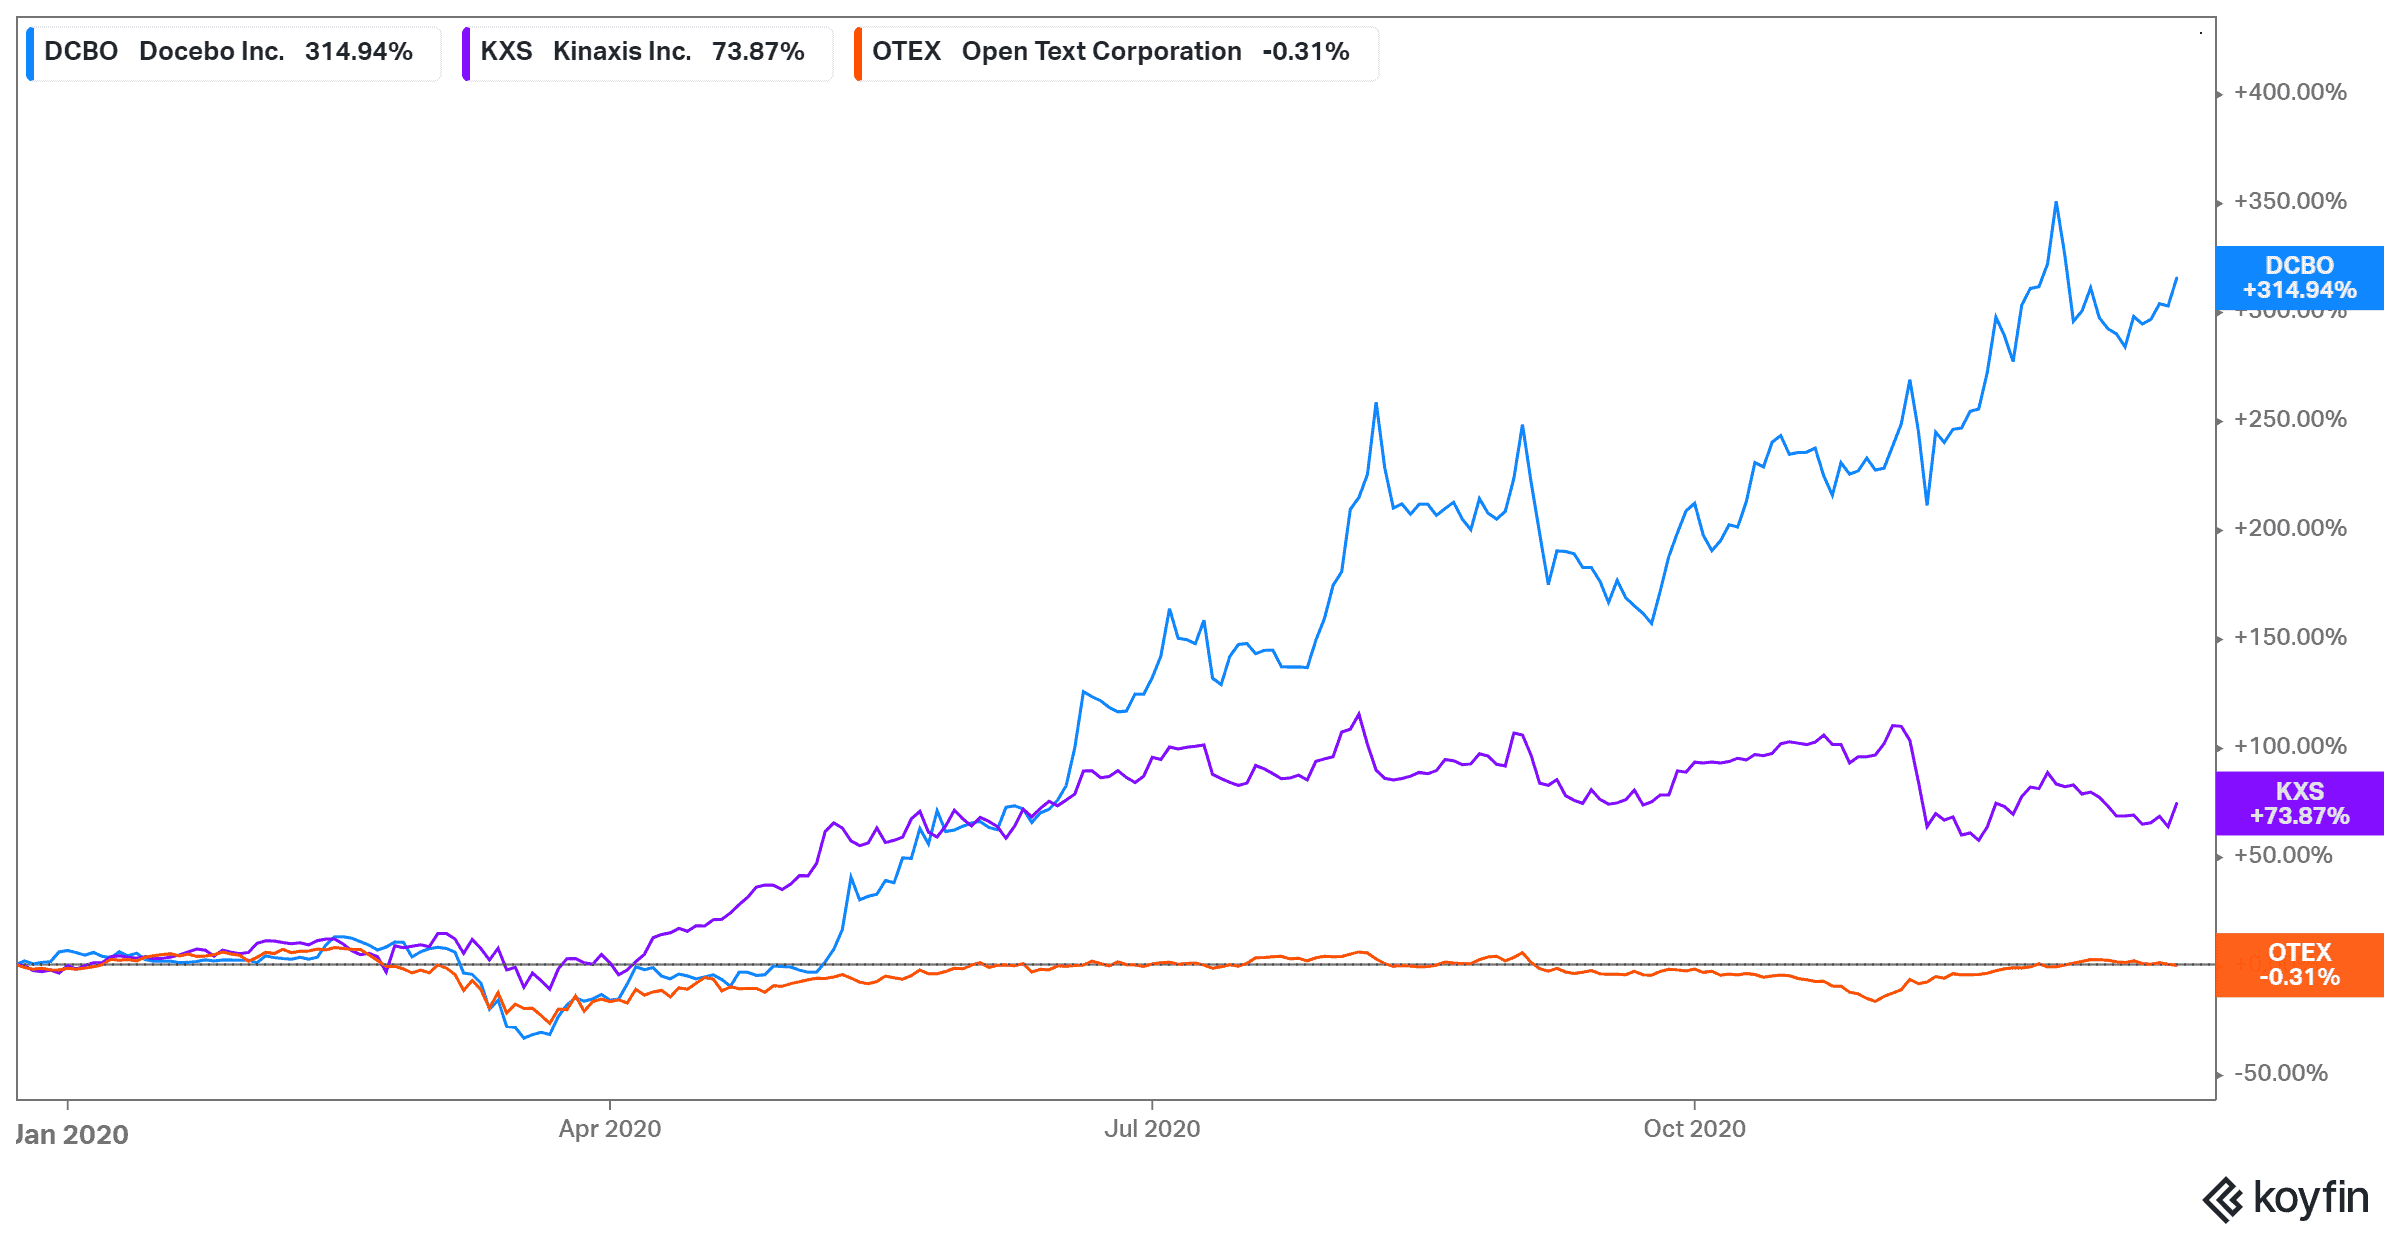2400x1240 pixels.
Task: Click the +400.00% y-axis label
Action: 2290,92
